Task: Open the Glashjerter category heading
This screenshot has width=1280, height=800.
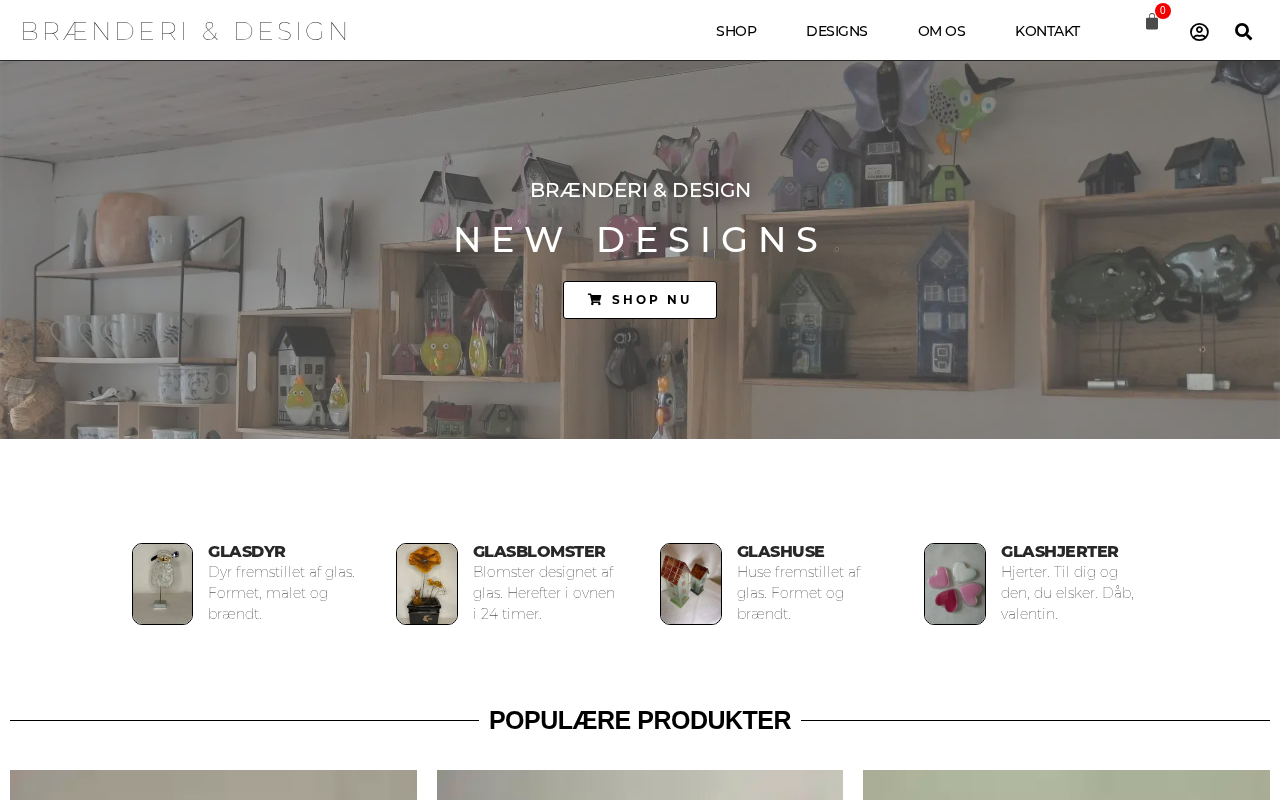Action: tap(1060, 552)
